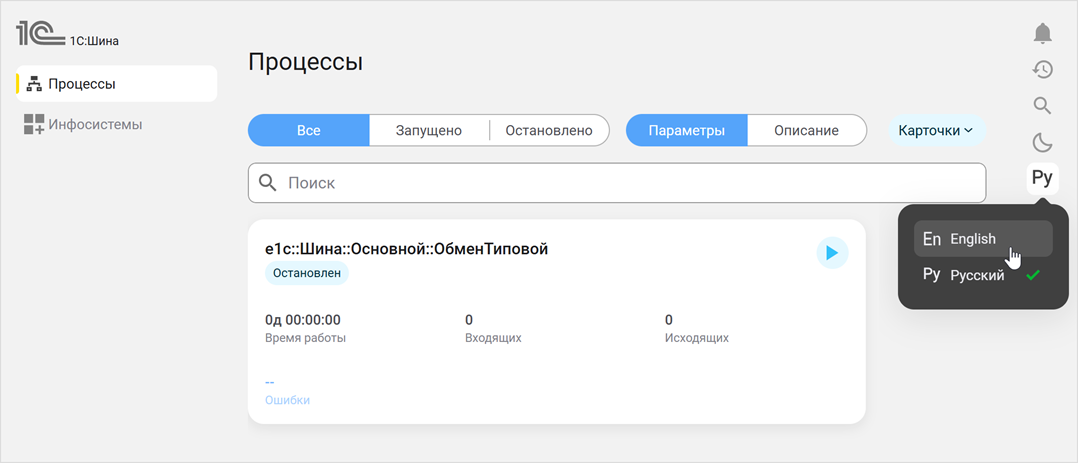The image size is (1078, 463).
Task: Click the Ошибки link on card
Action: click(287, 400)
